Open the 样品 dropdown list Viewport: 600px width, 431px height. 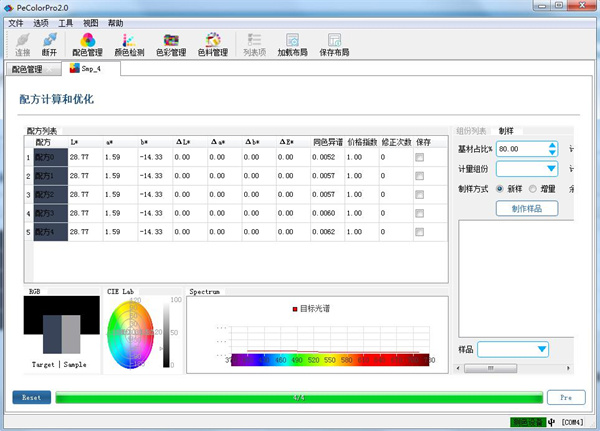coord(541,349)
